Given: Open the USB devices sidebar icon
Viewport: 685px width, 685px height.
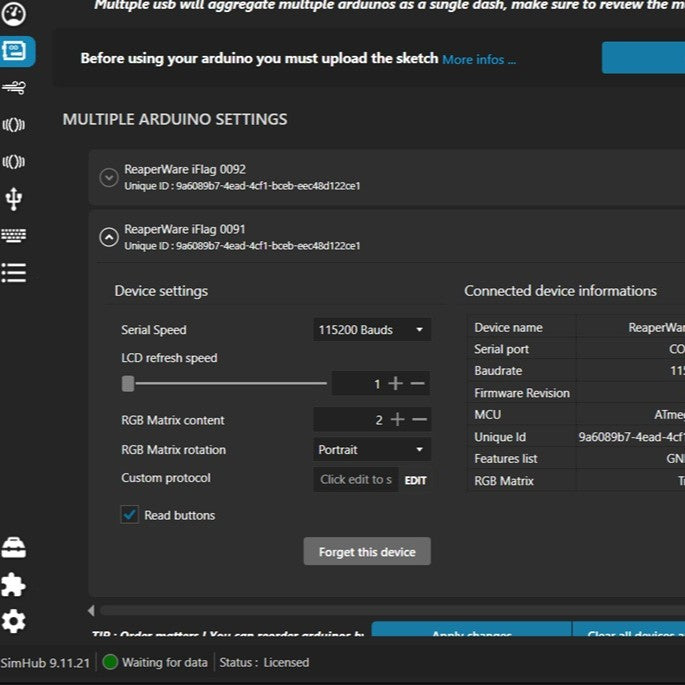Looking at the screenshot, I should [x=14, y=199].
